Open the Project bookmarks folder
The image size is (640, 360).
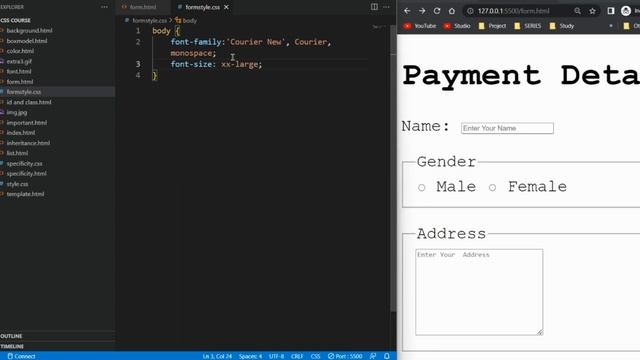(492, 26)
